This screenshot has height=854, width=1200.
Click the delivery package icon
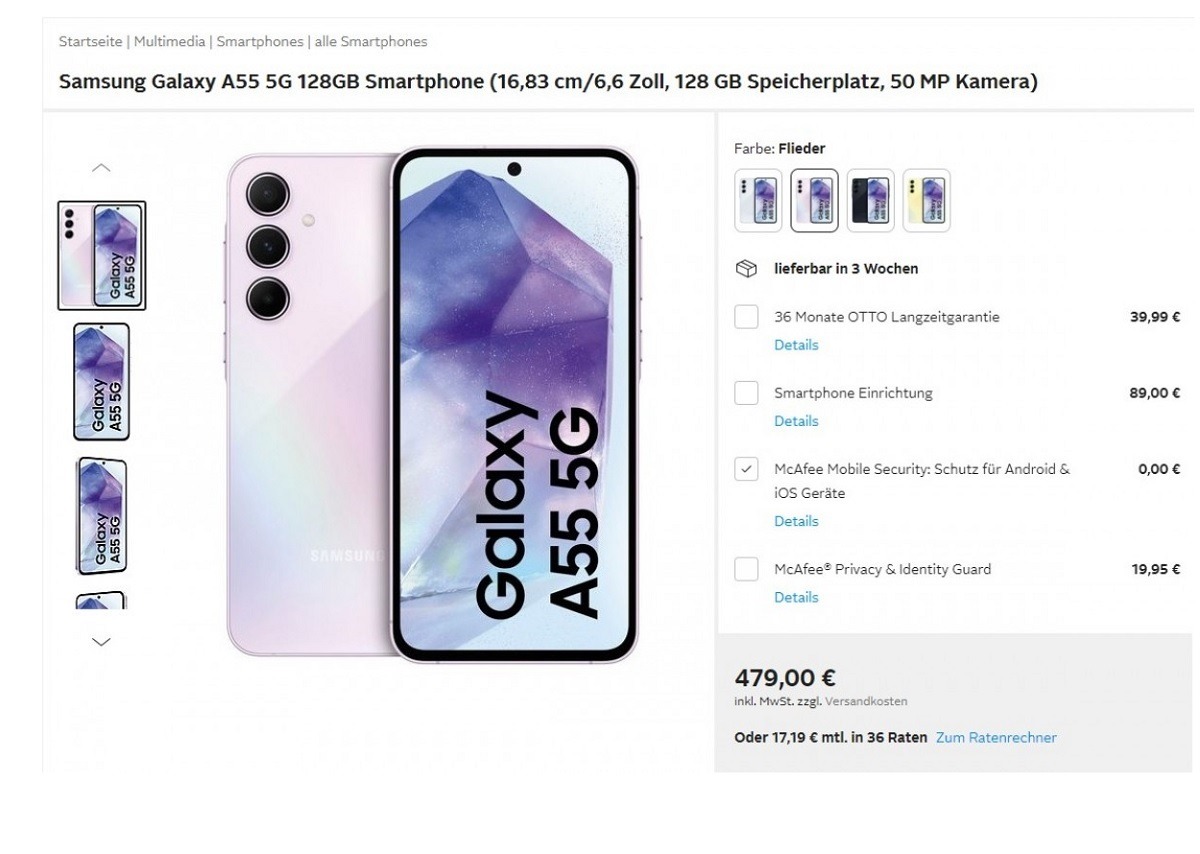point(745,269)
